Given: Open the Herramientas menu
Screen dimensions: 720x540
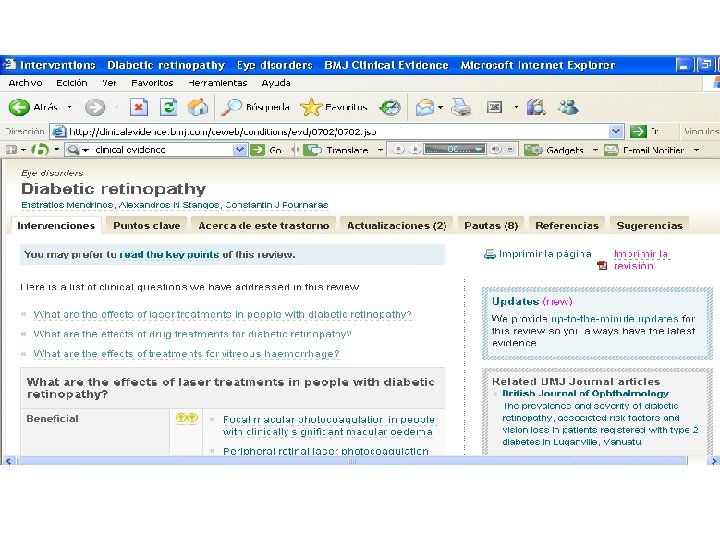Looking at the screenshot, I should point(218,83).
